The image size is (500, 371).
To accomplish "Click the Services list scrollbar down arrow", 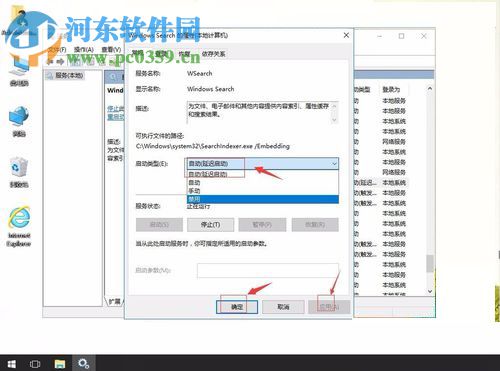I will tap(430, 291).
